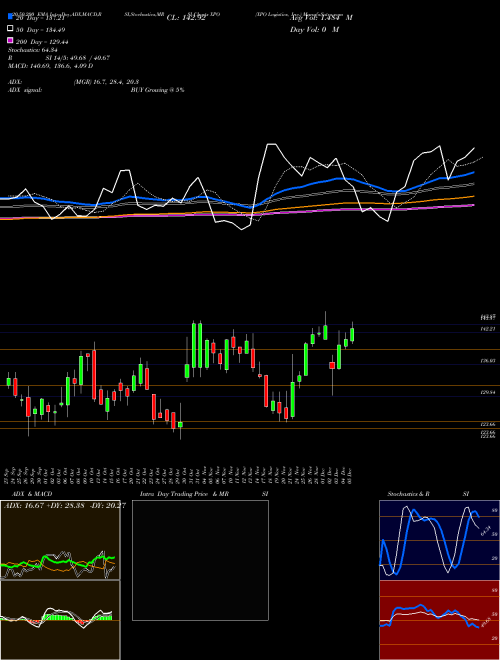Click the 'Avg Vol: 1.484 M' label
Image resolution: width=500 pixels, height=660 pixels.
coord(321,18)
